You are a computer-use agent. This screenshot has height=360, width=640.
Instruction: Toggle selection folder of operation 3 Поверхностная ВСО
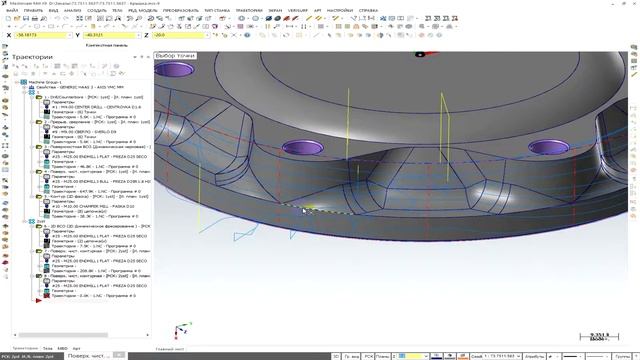tap(39, 147)
